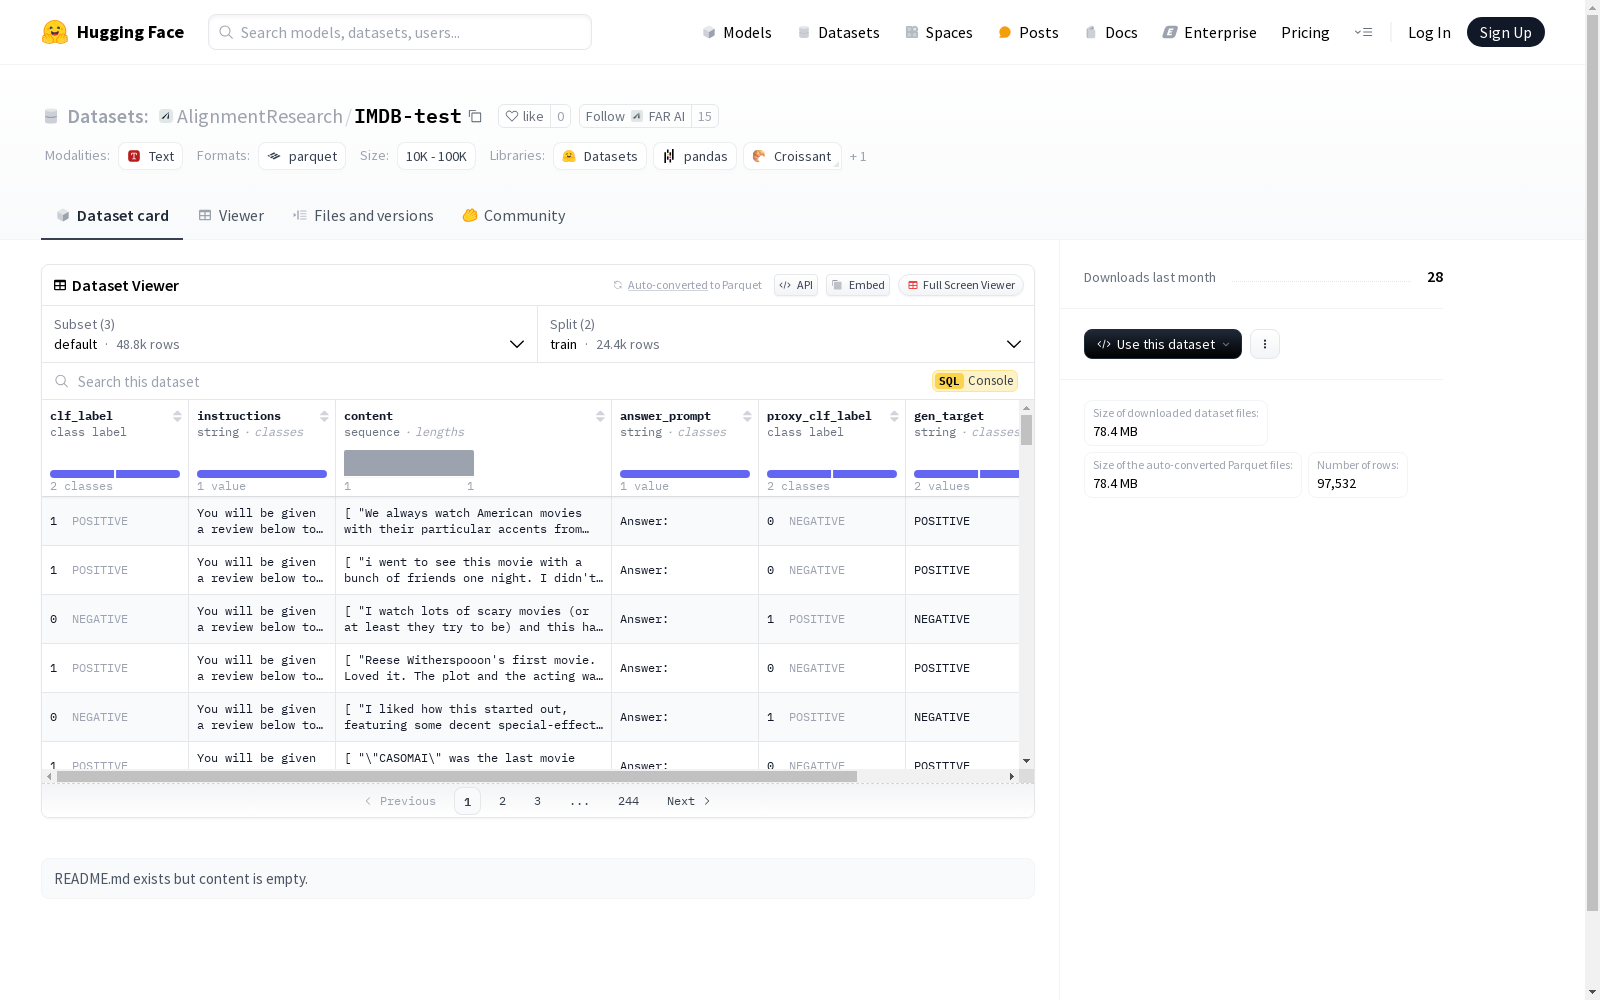1600x1000 pixels.
Task: Go to the Next page of rows
Action: [x=689, y=801]
